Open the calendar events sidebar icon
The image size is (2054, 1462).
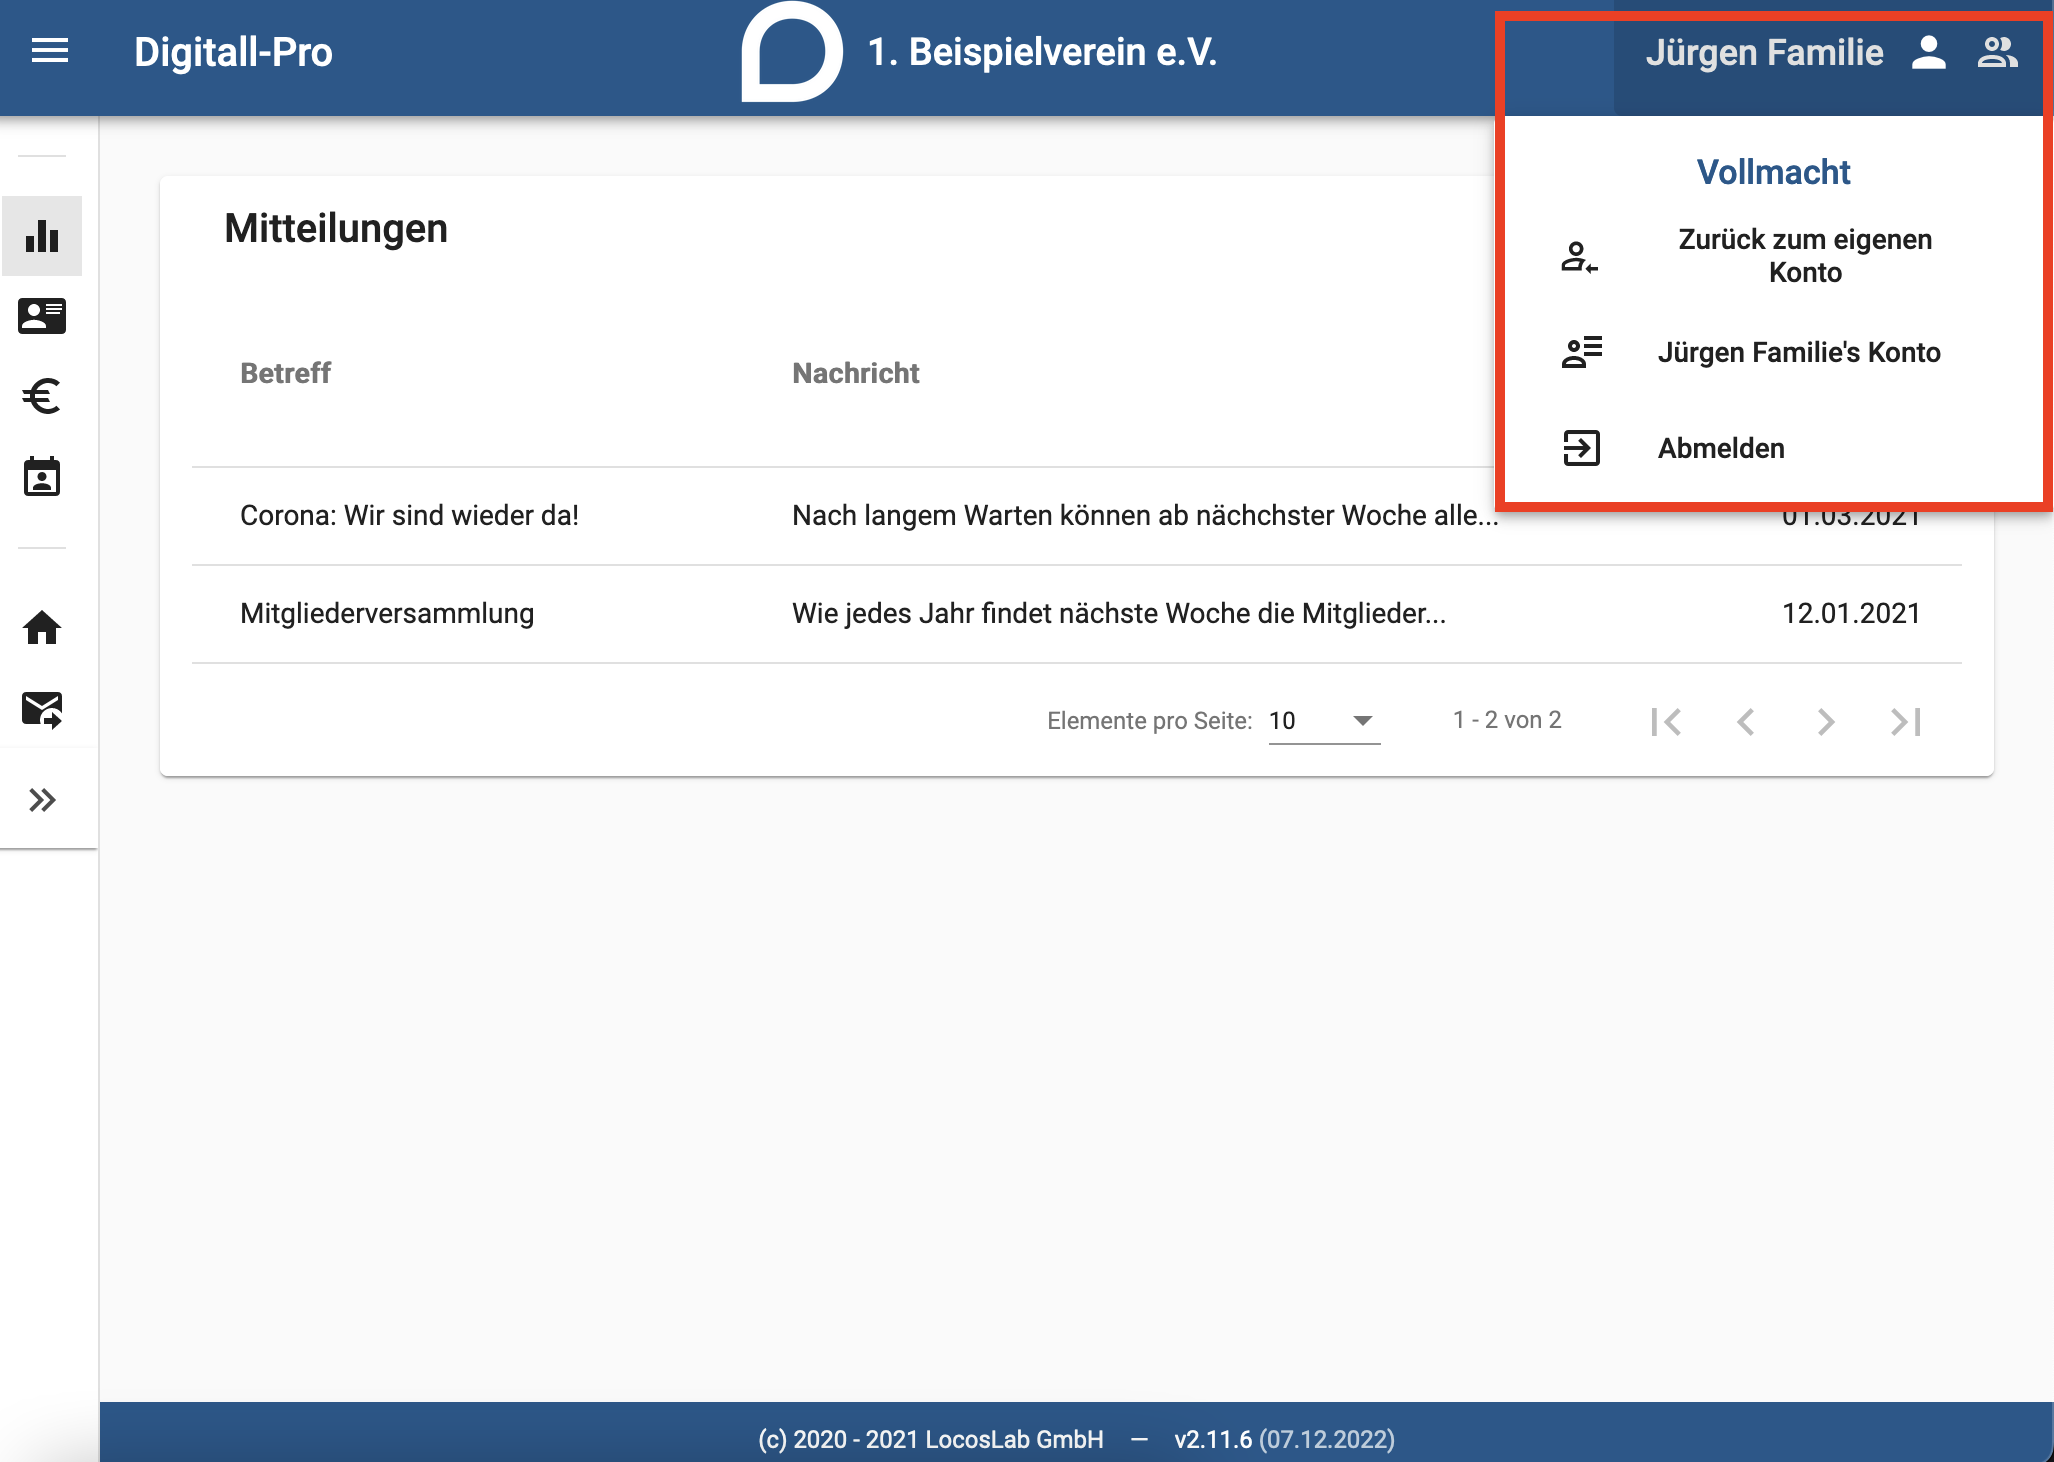pos(42,477)
